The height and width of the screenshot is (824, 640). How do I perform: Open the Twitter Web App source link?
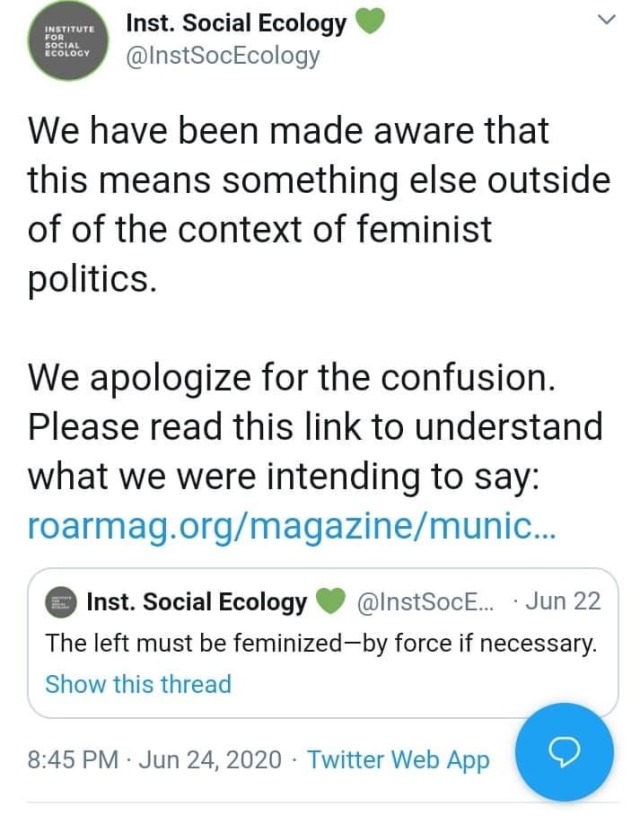pos(398,760)
